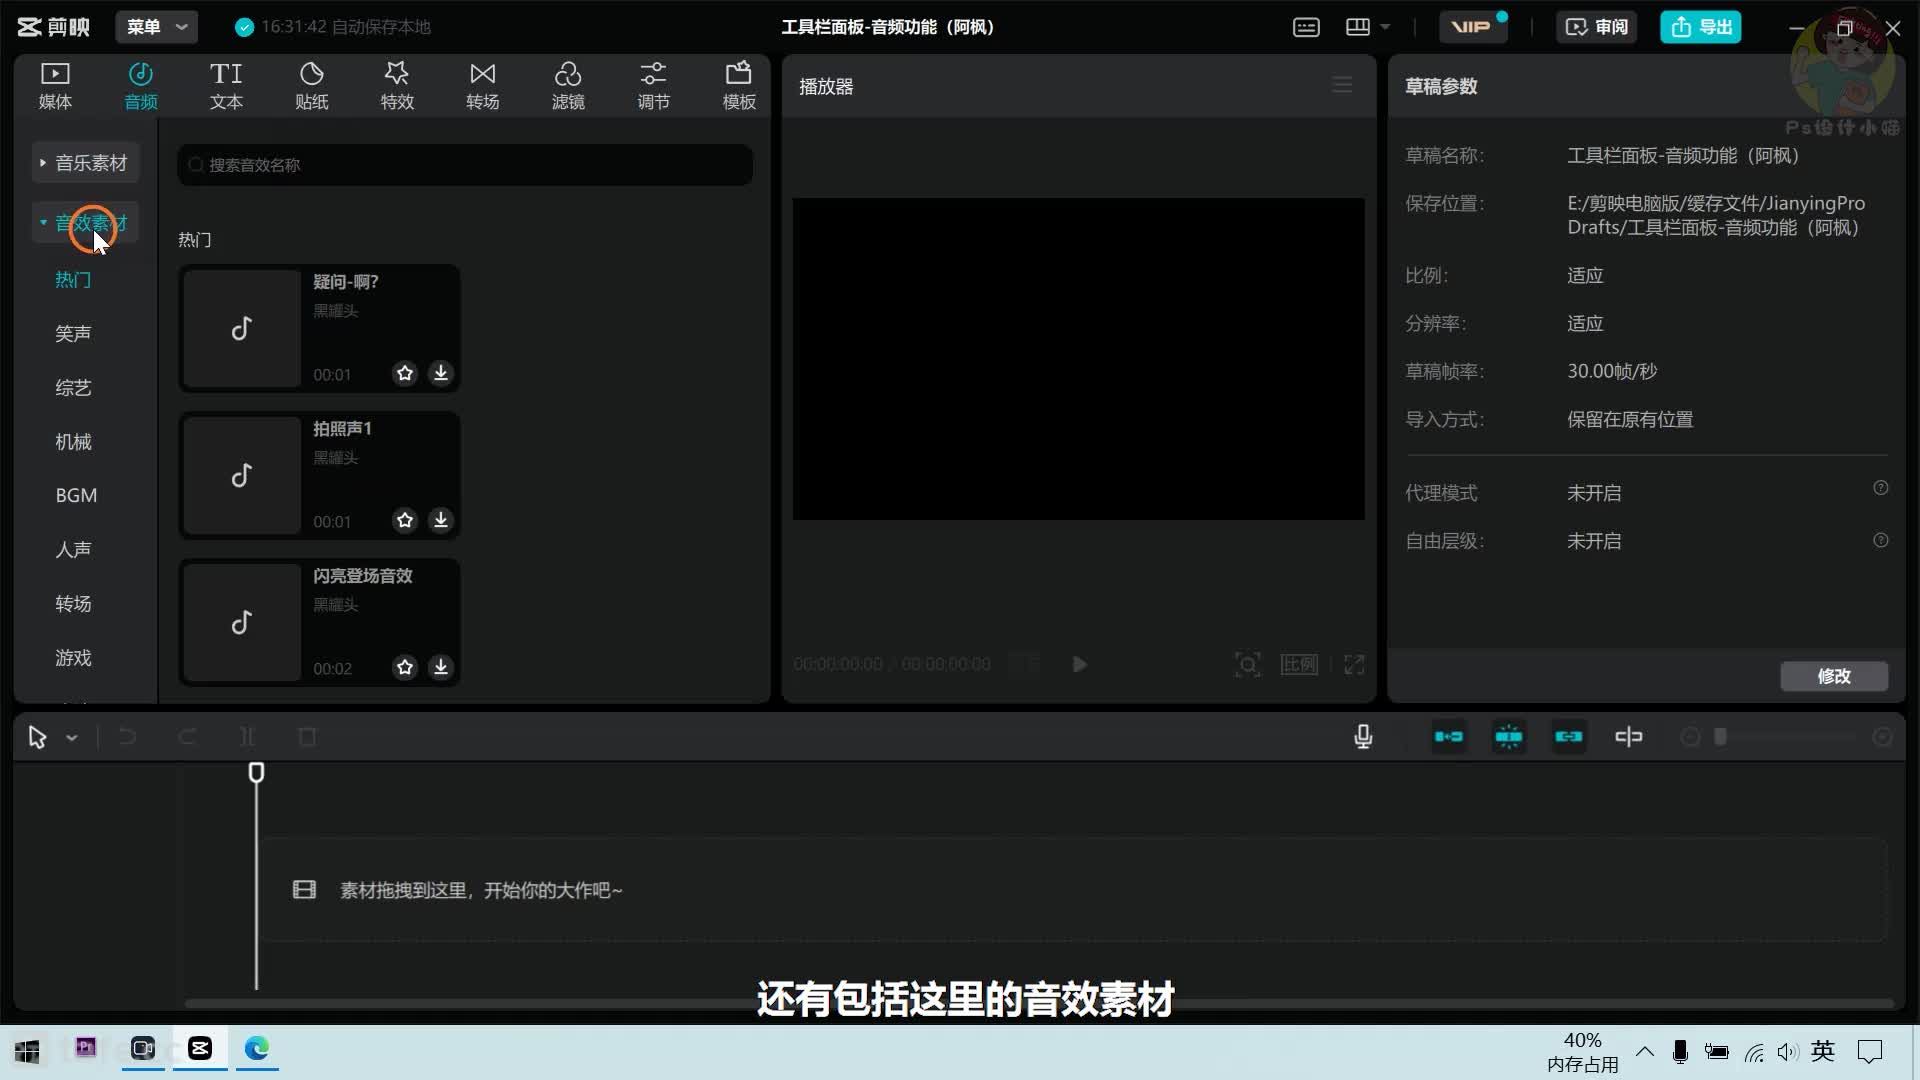Image resolution: width=1920 pixels, height=1080 pixels.
Task: Open the 媒体 media tab
Action: [55, 85]
